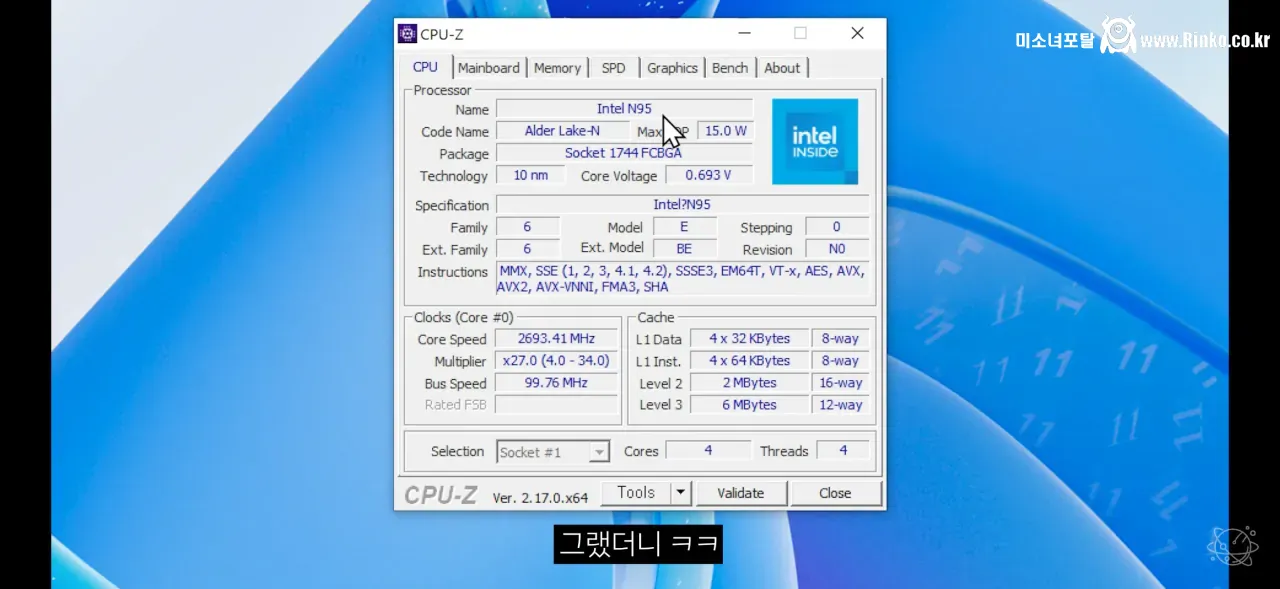Select the SPD tab
This screenshot has width=1280, height=589.
pyautogui.click(x=613, y=67)
